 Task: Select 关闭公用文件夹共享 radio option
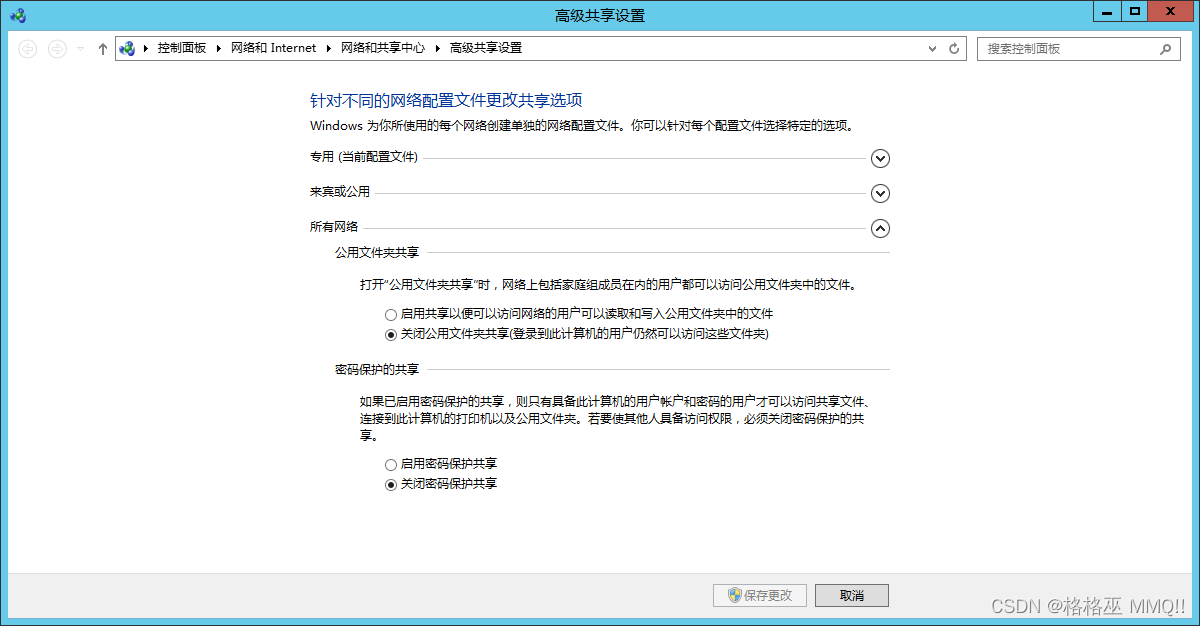(x=391, y=334)
